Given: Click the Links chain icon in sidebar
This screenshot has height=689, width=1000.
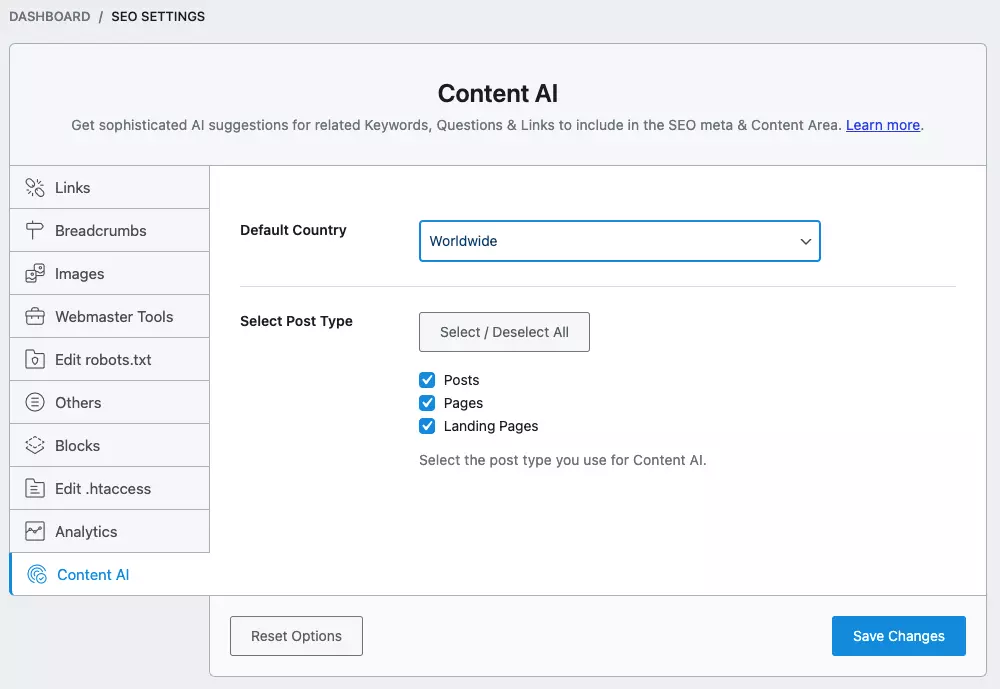Looking at the screenshot, I should point(35,188).
